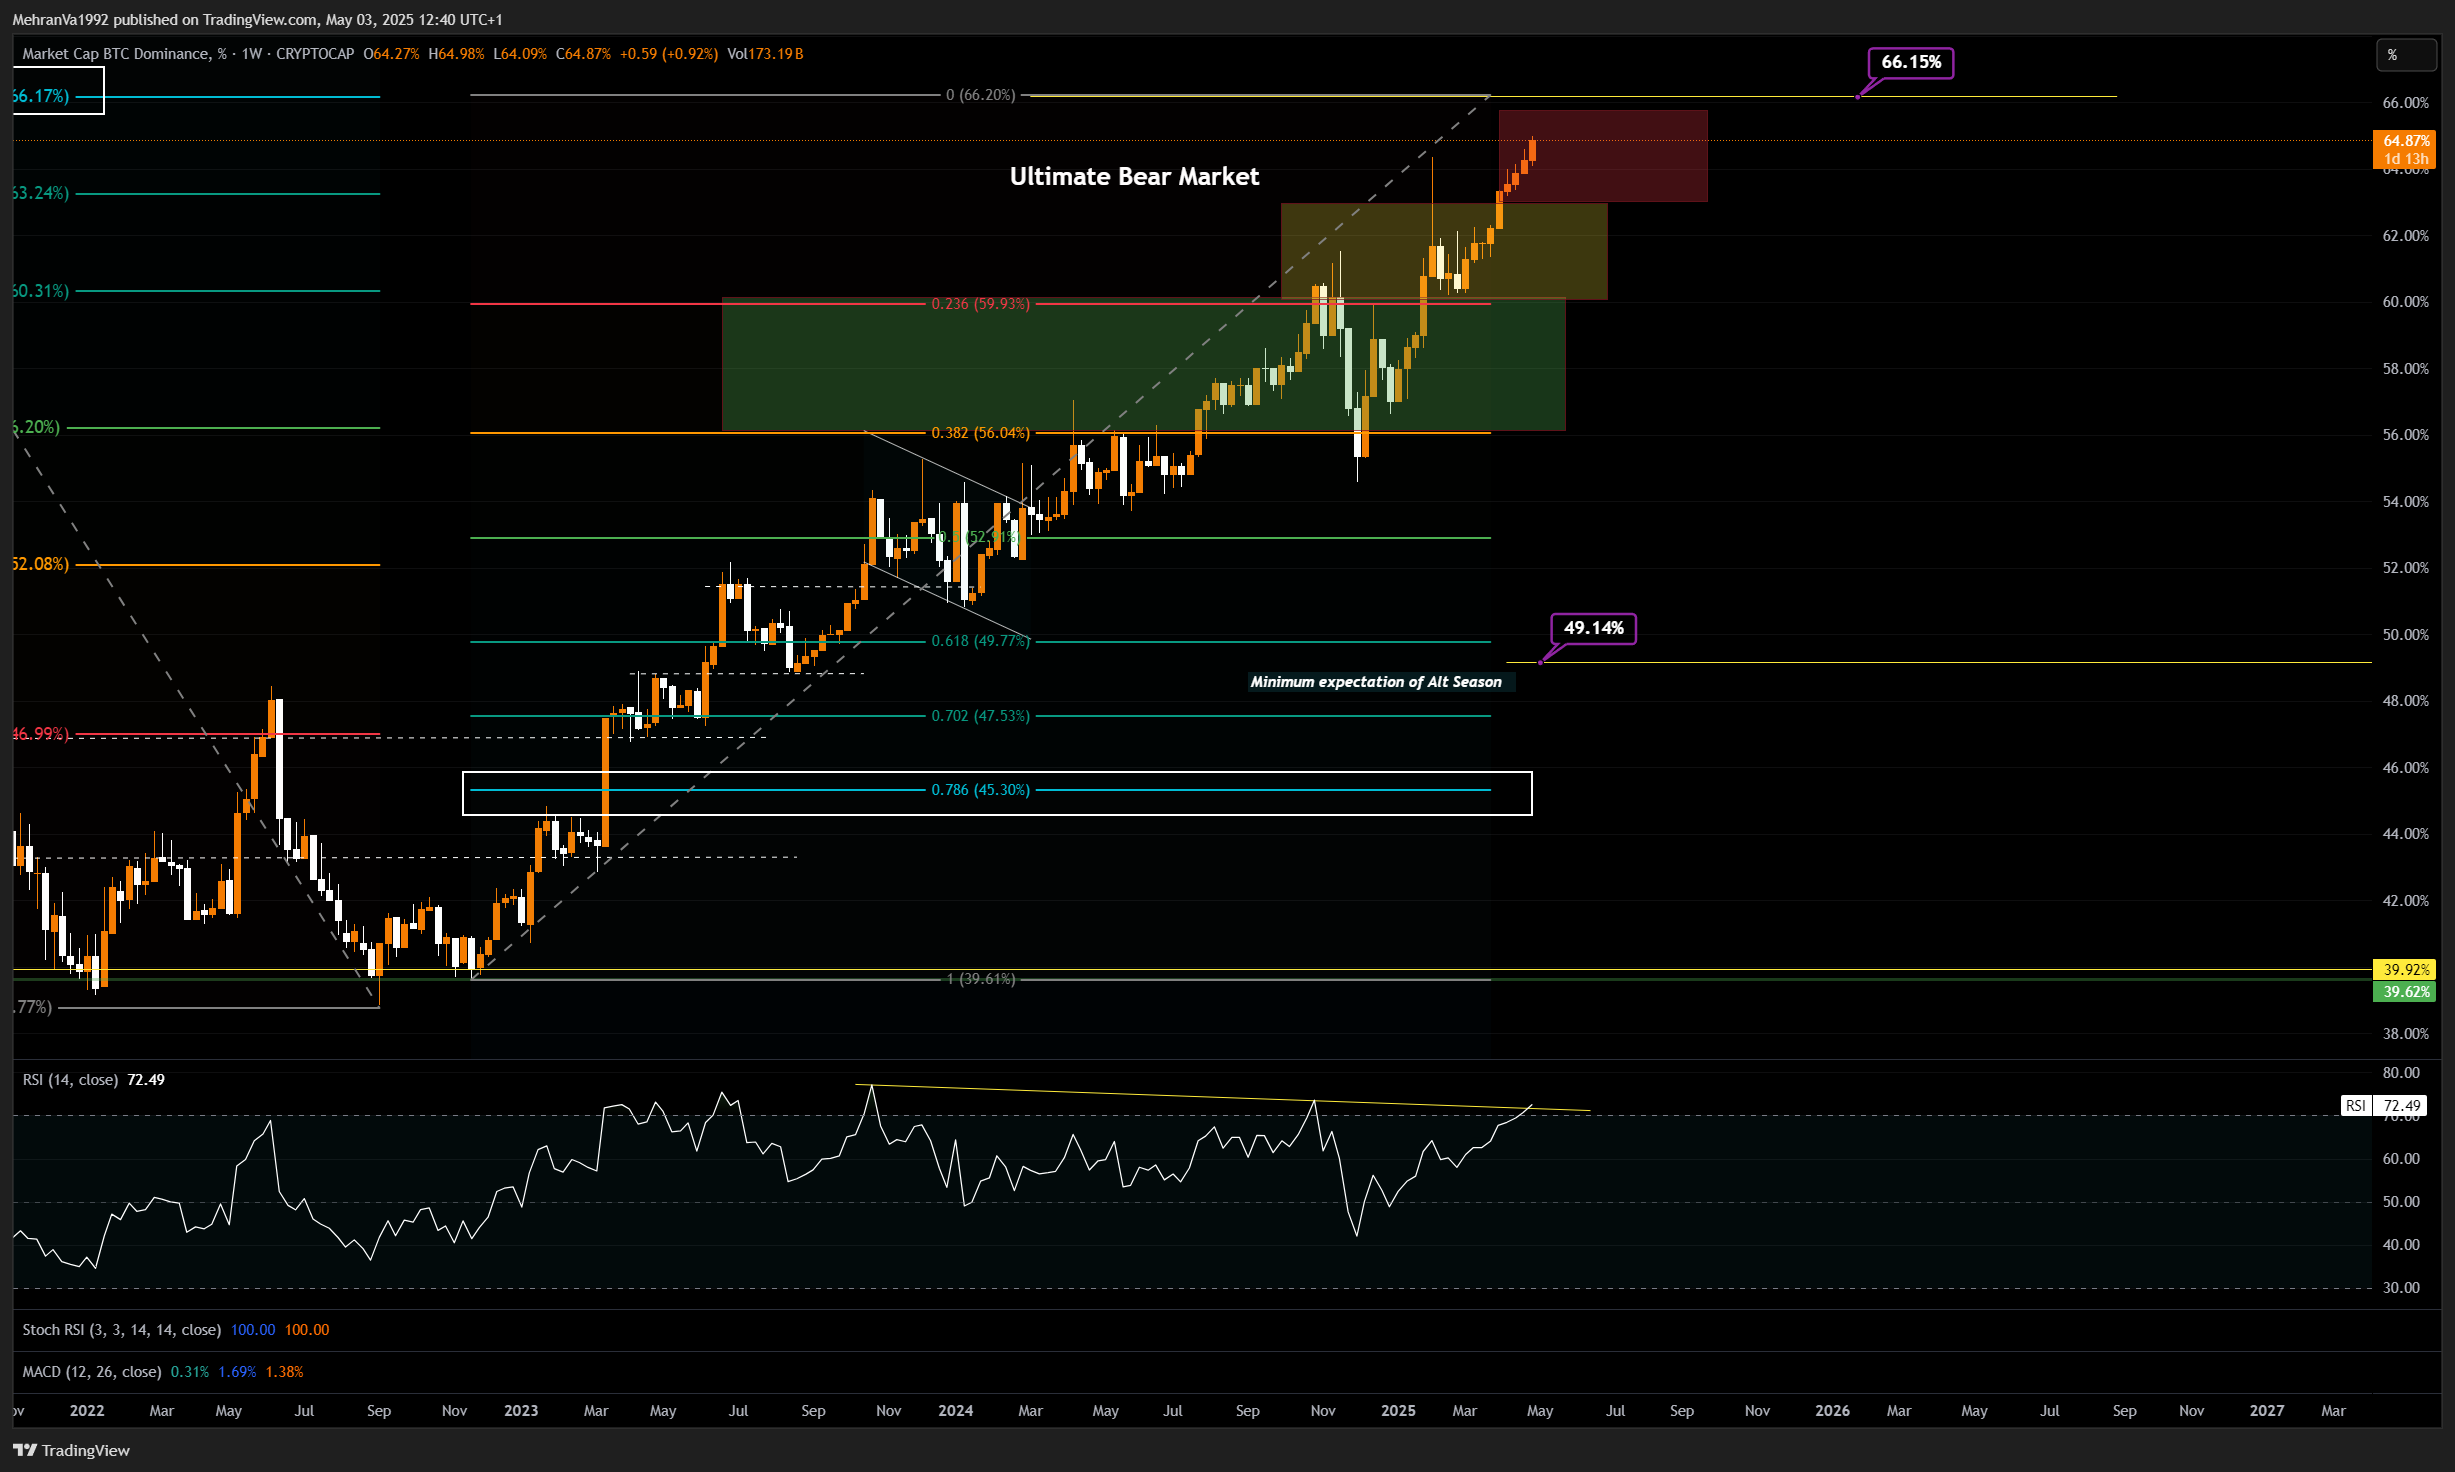Select the Fibonacci label '0.236 (59.93%)'
This screenshot has height=1472, width=2455.
pos(980,304)
